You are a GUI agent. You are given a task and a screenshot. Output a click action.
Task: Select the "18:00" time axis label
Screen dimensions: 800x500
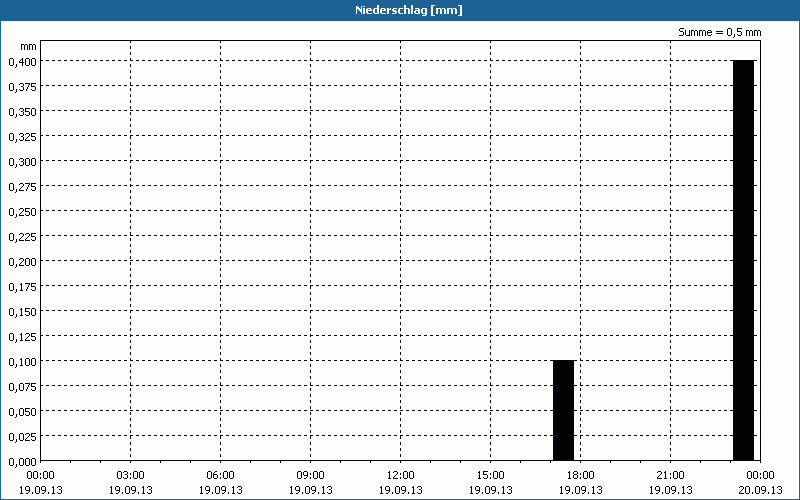[x=581, y=475]
